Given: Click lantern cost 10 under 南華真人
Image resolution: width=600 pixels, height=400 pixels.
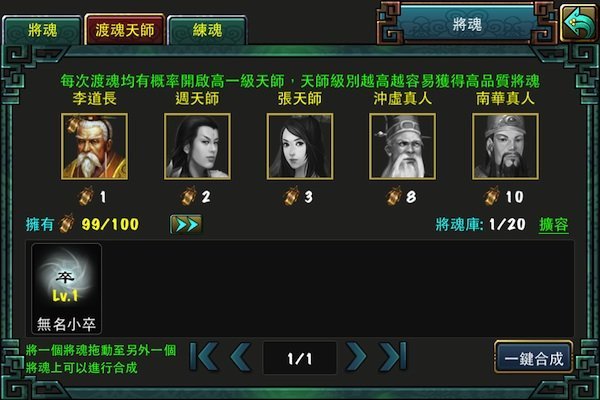Looking at the screenshot, I should 504,197.
